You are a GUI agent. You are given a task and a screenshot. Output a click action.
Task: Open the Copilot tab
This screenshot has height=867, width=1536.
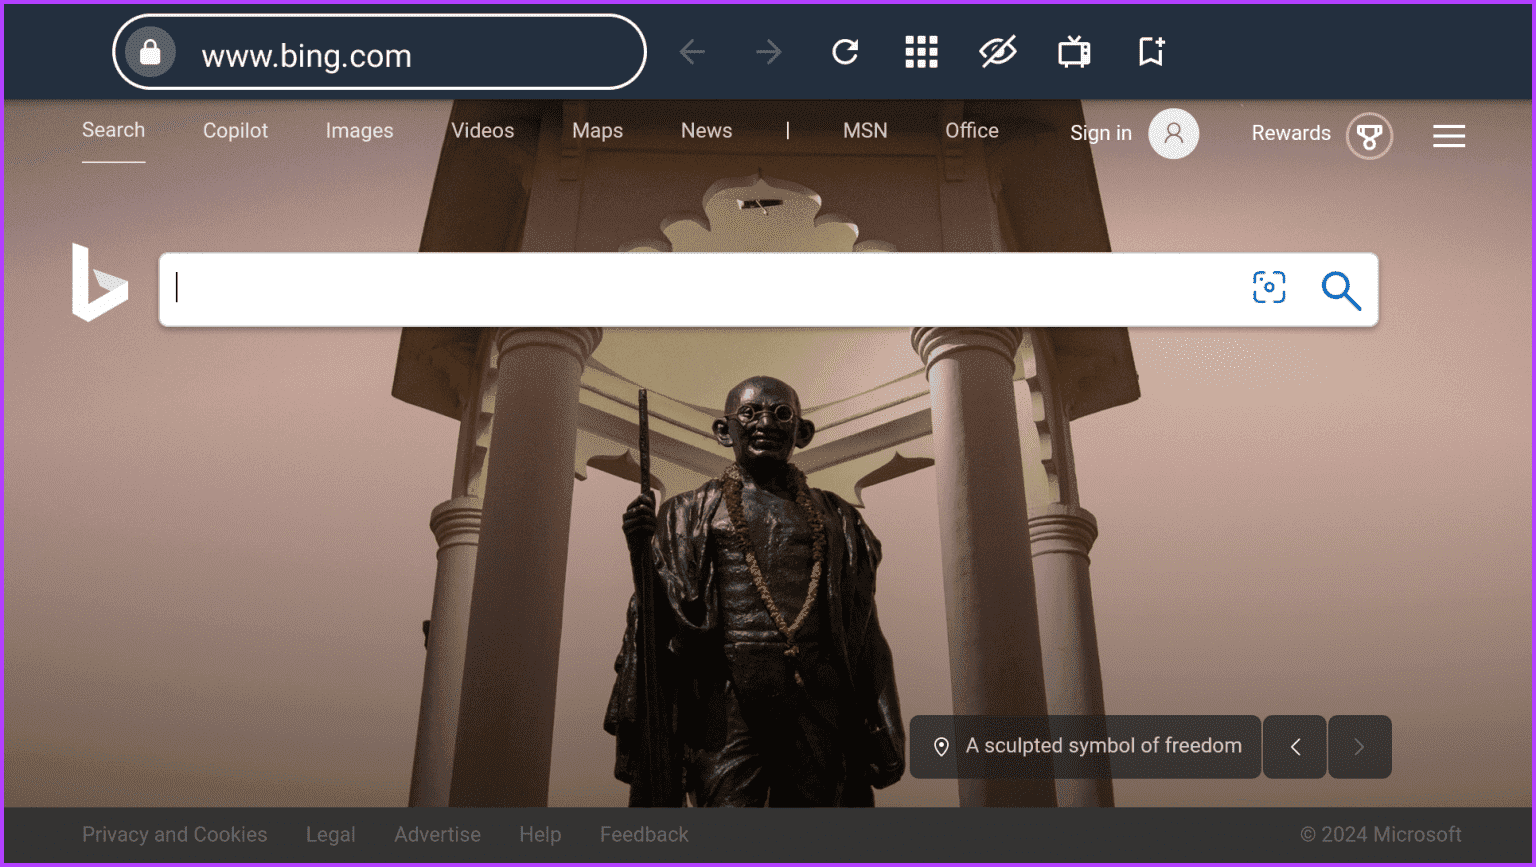235,131
